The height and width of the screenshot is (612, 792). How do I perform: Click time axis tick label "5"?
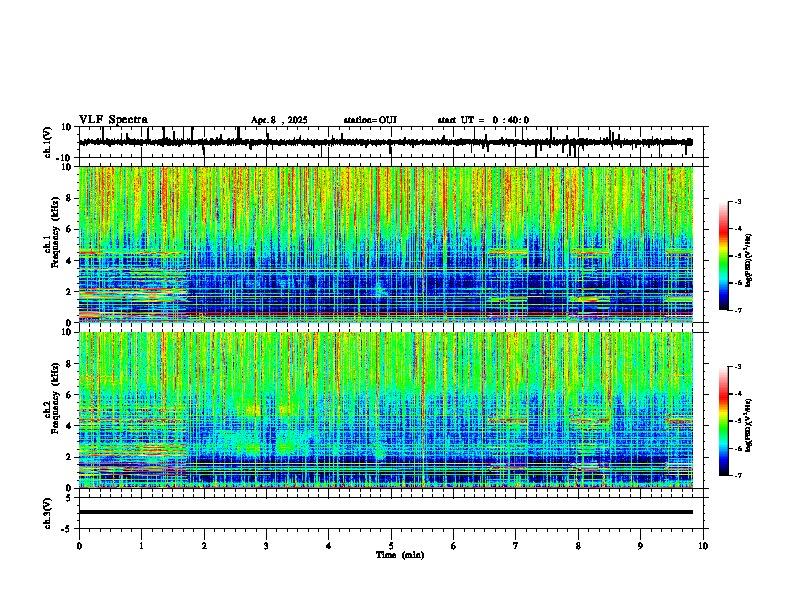pos(391,546)
